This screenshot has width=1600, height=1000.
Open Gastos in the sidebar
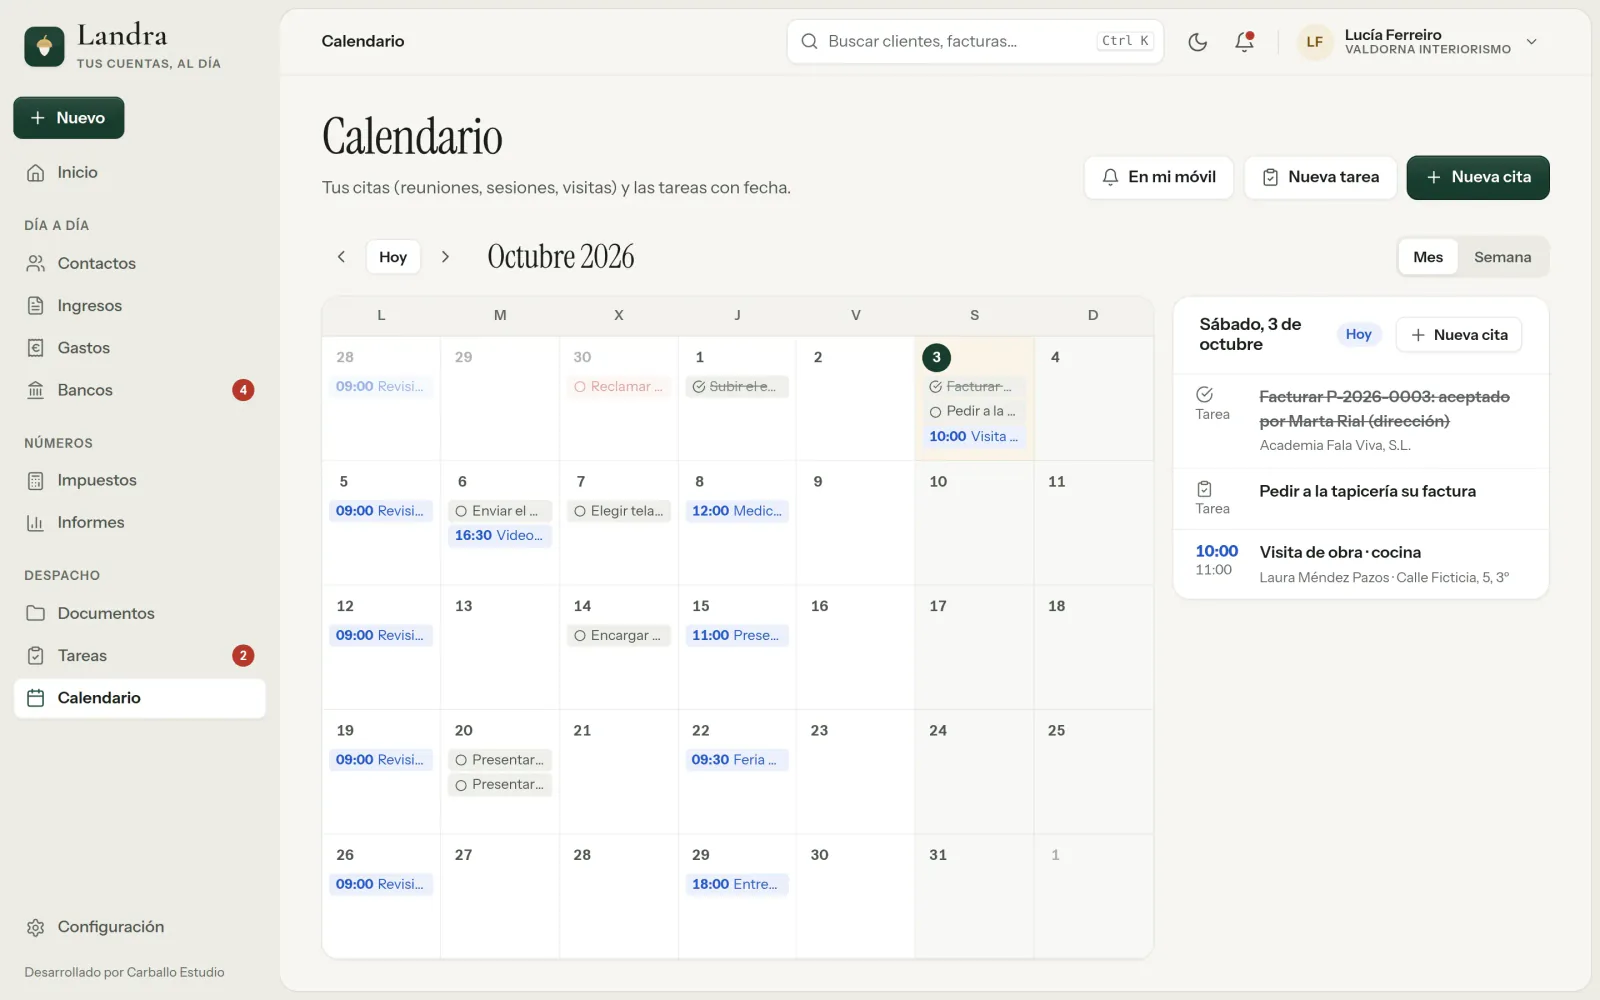tap(139, 348)
